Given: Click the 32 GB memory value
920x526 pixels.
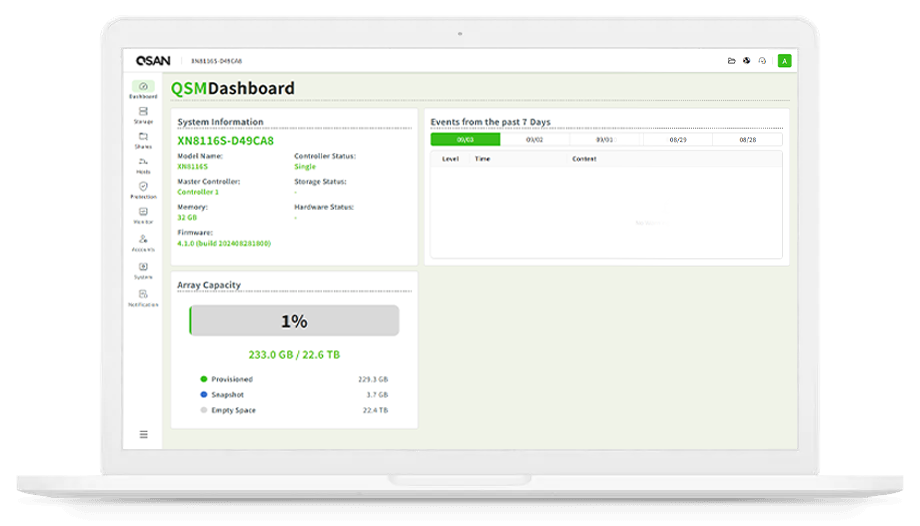Looking at the screenshot, I should [x=187, y=218].
